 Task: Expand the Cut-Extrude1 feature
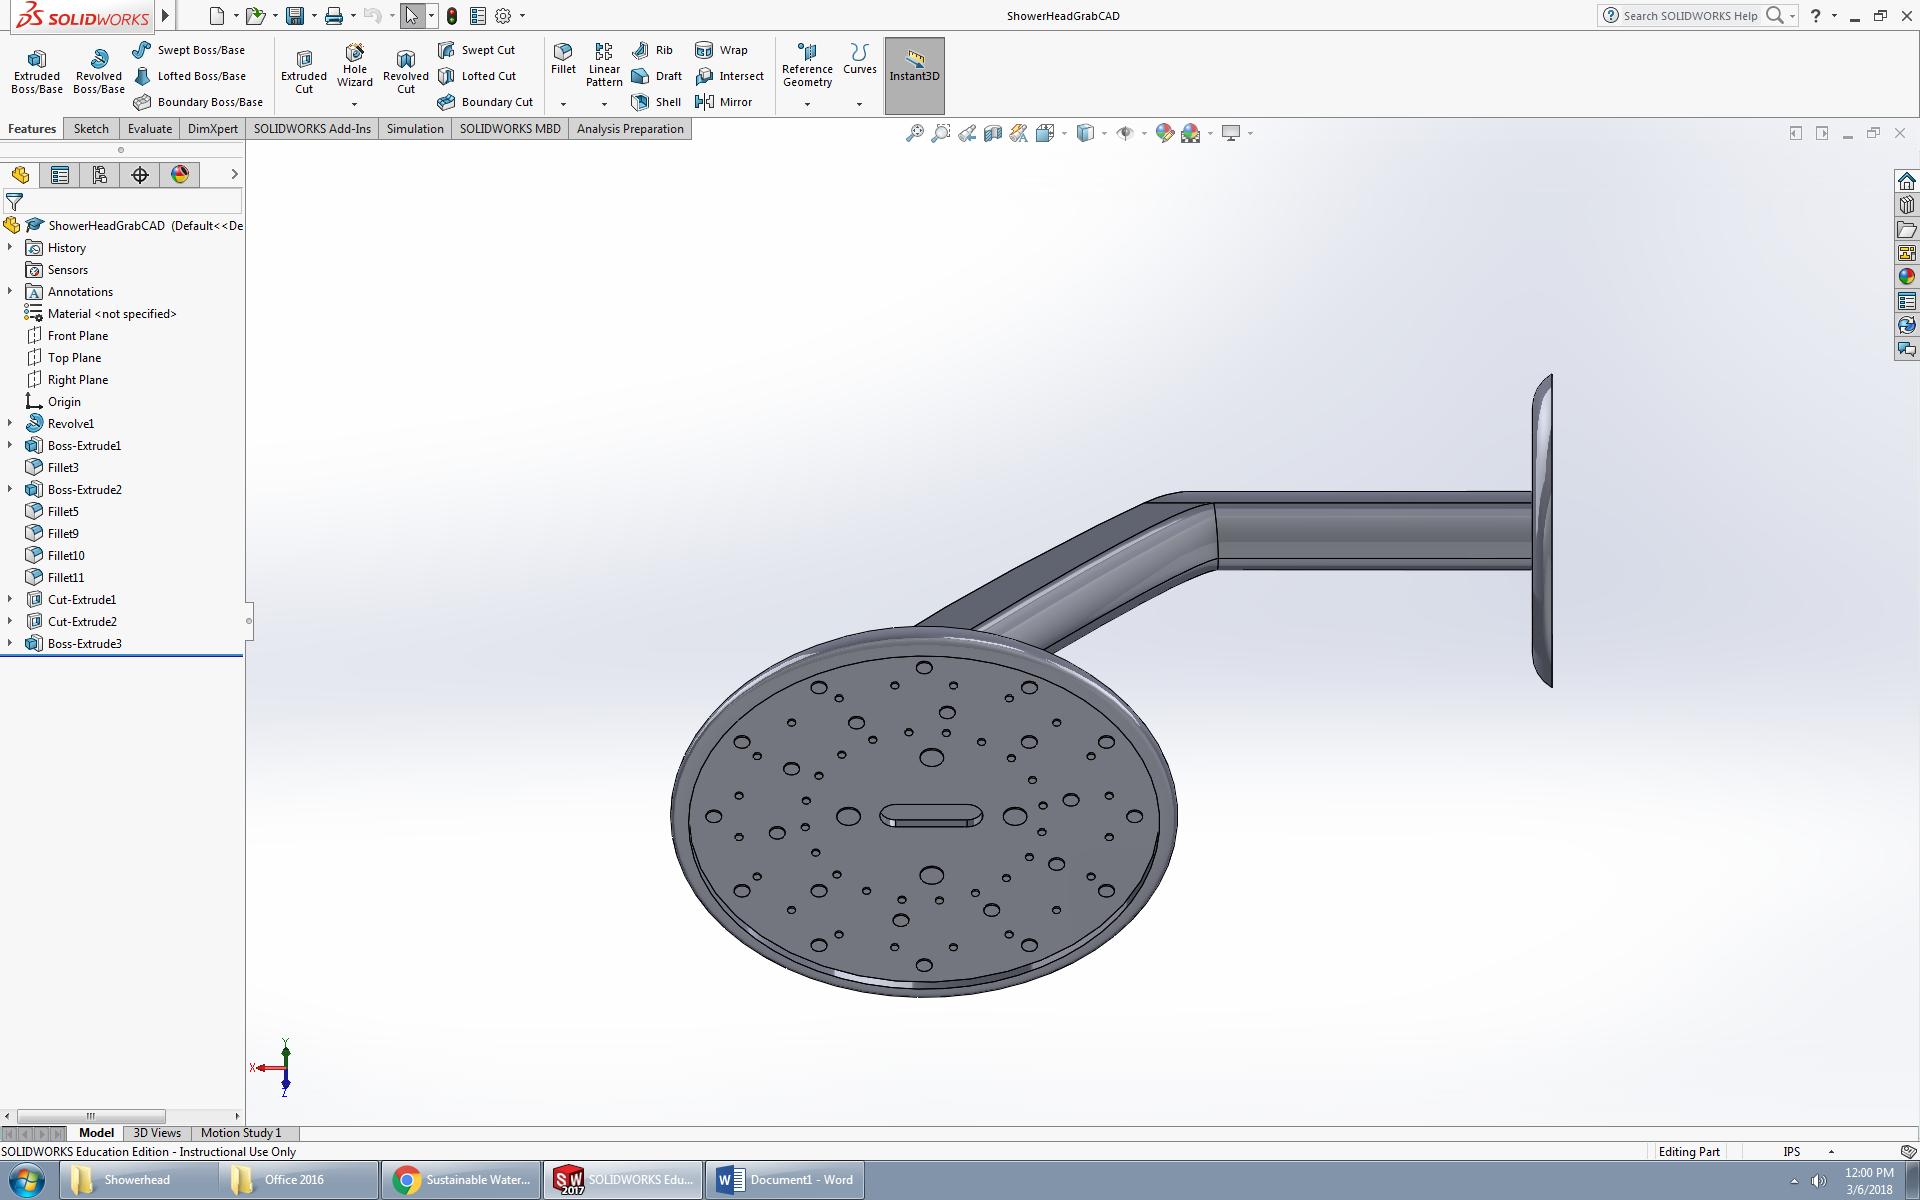10,600
